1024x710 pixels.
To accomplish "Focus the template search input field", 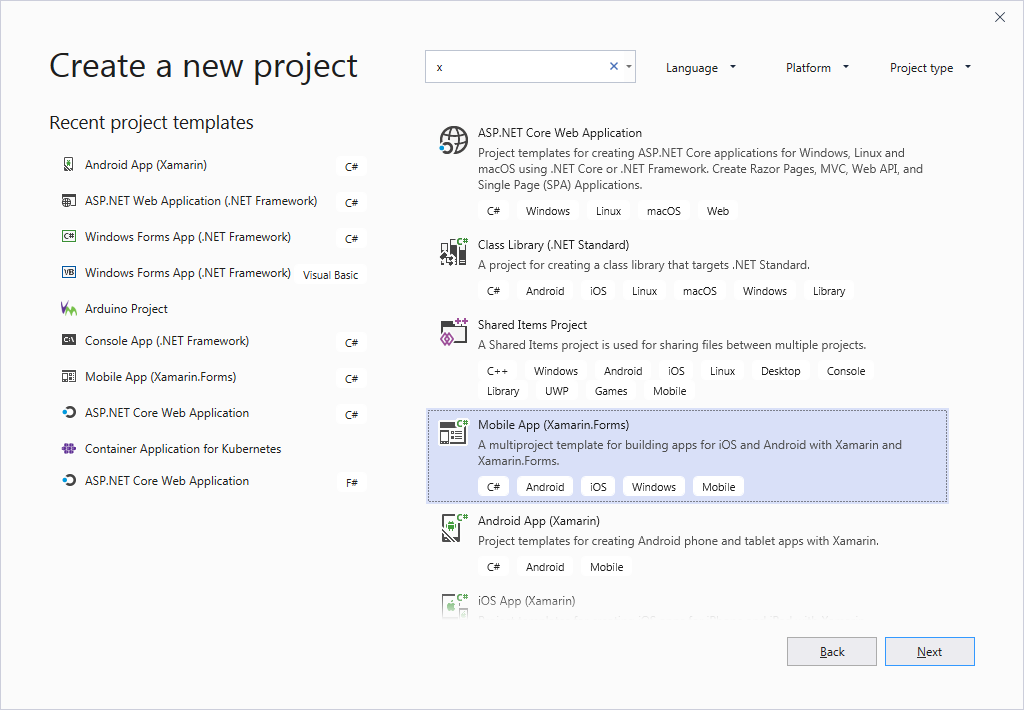I will pos(515,67).
